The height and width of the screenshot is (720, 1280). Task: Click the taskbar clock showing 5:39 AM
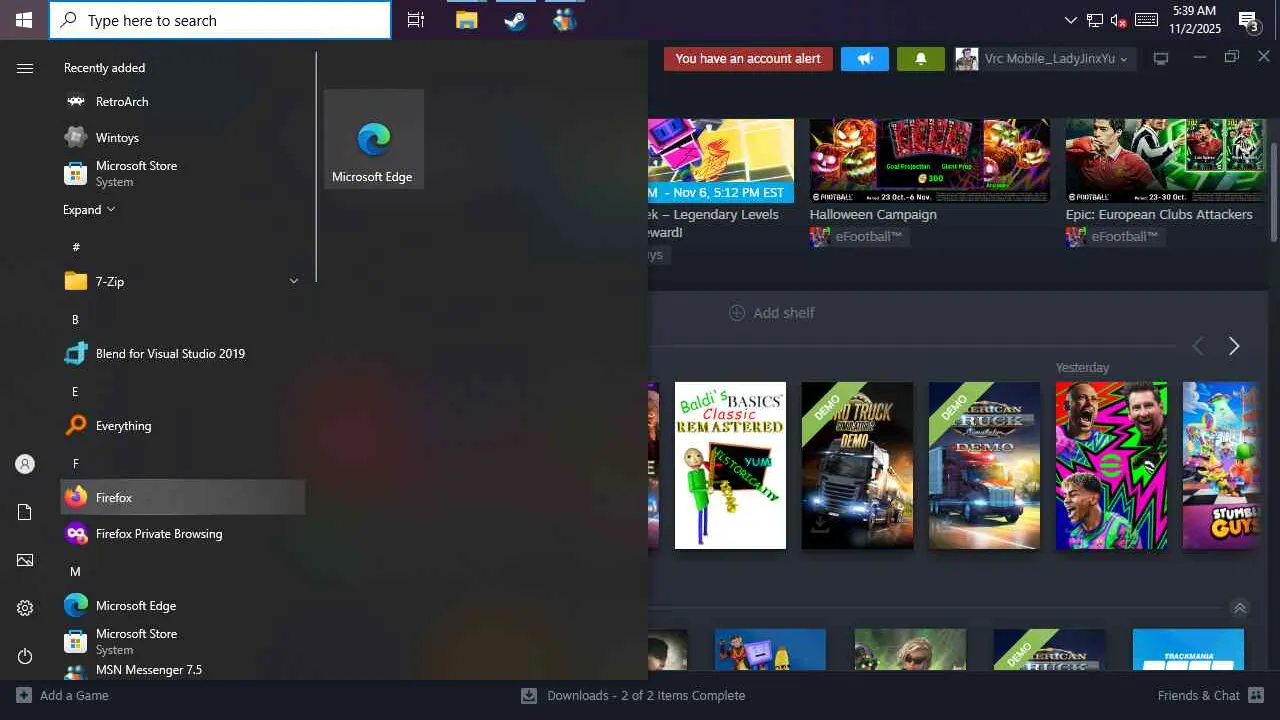click(1195, 20)
